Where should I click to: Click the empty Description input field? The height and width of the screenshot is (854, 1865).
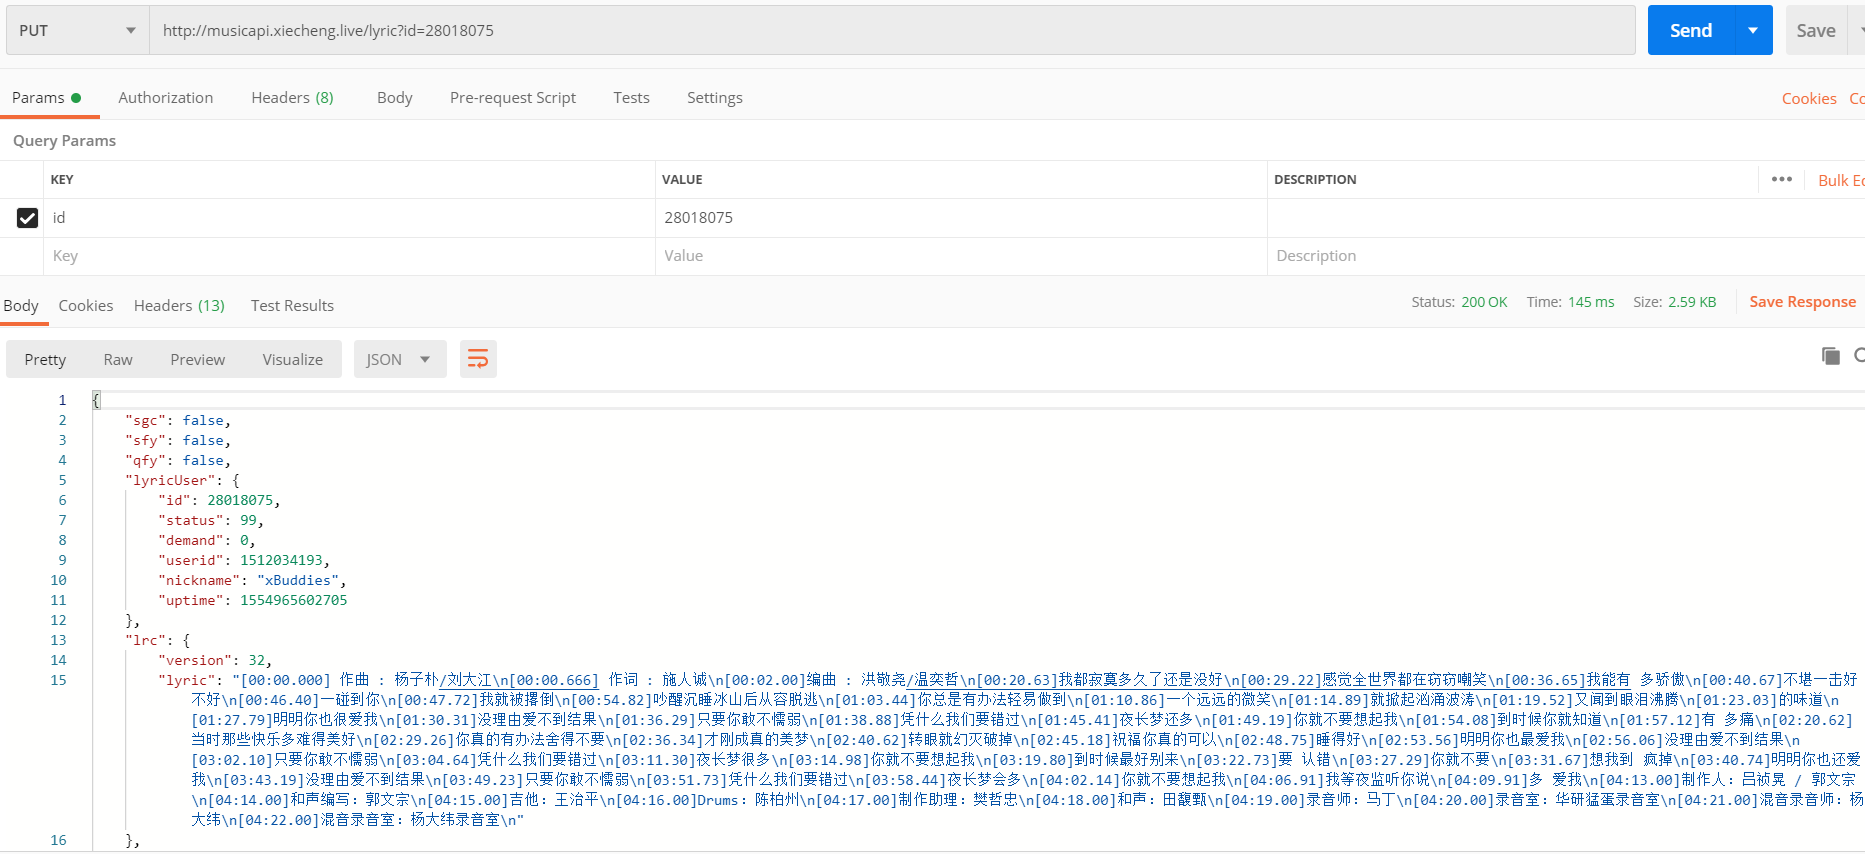[x=1566, y=256]
